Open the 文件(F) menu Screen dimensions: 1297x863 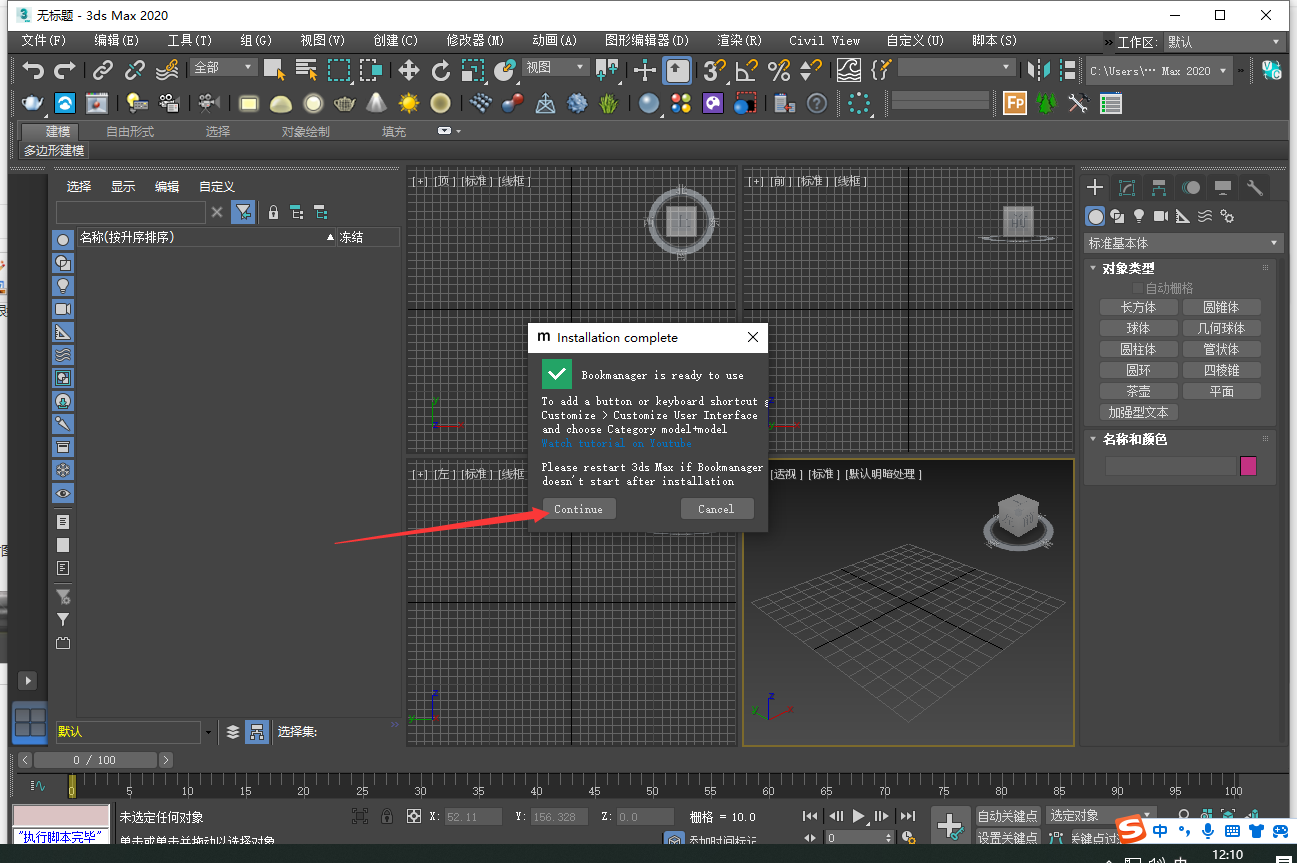point(43,41)
